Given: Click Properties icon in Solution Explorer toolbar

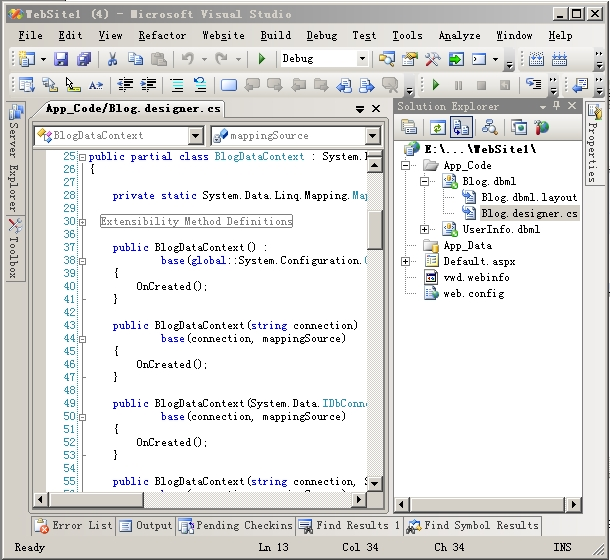Looking at the screenshot, I should click(x=408, y=127).
